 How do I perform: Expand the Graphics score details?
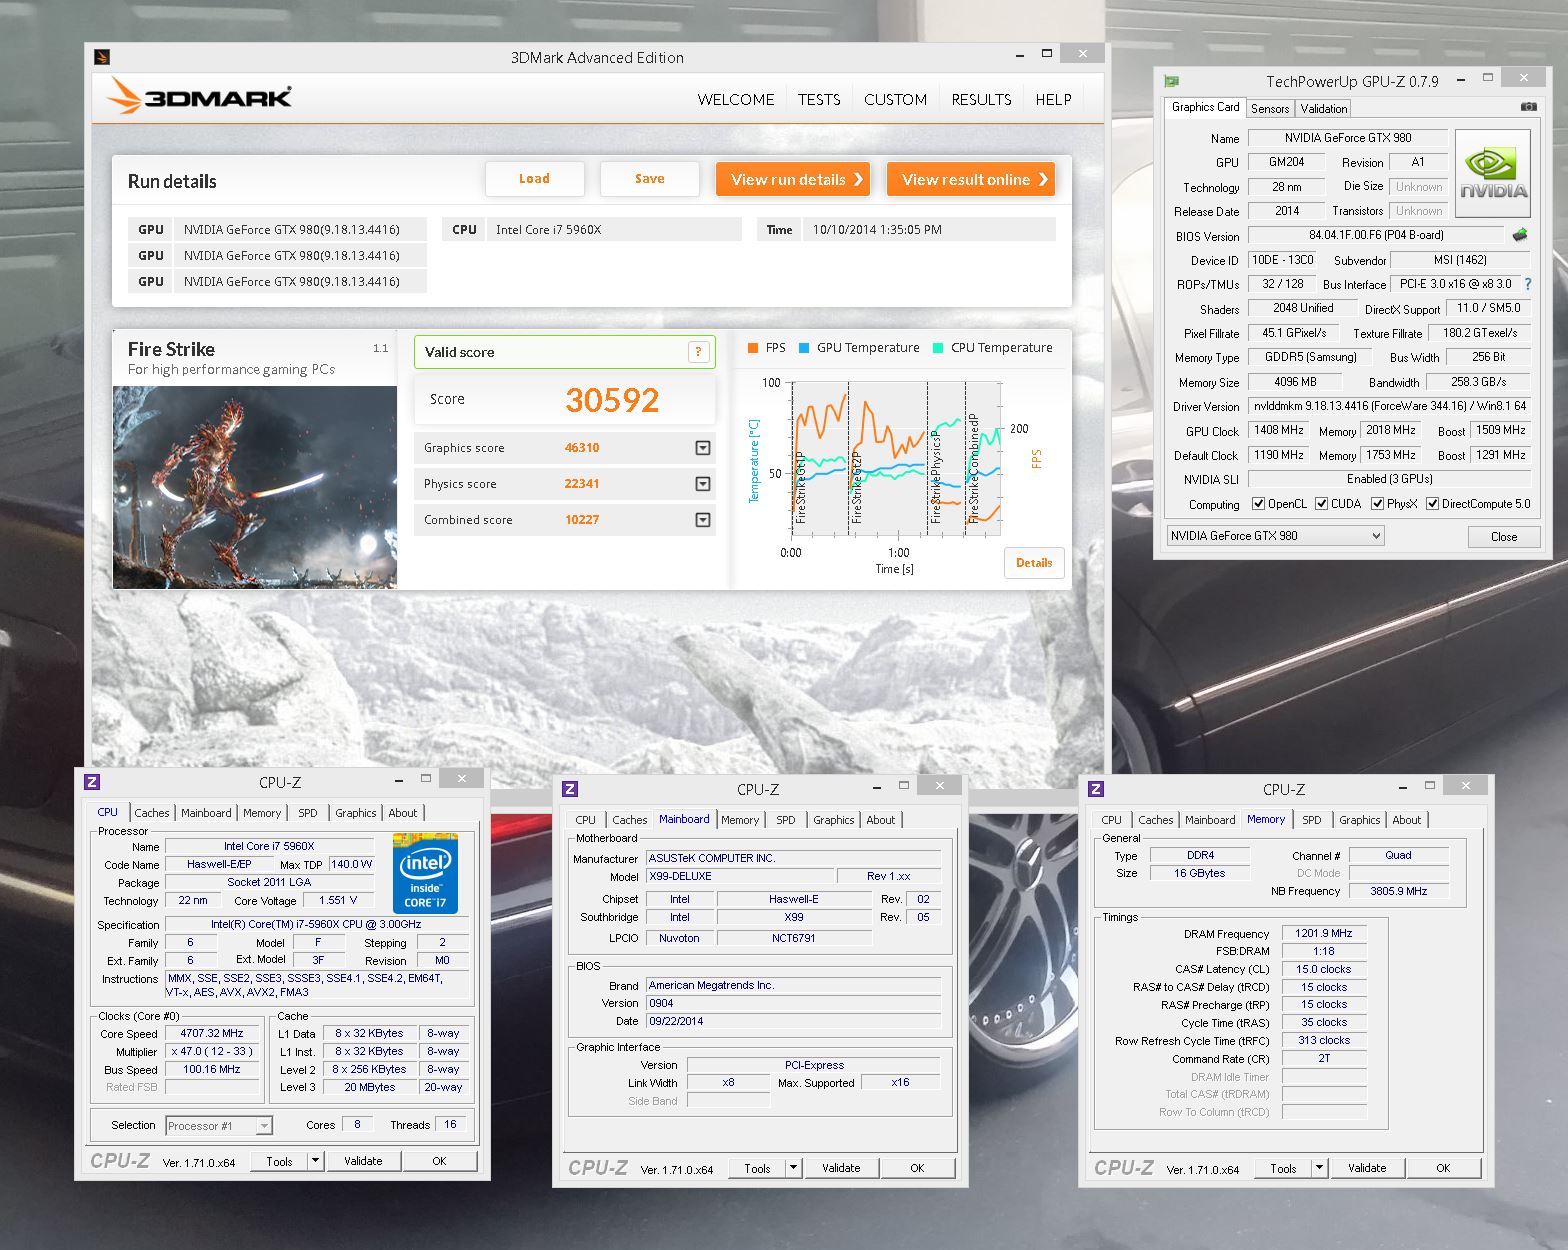click(703, 448)
